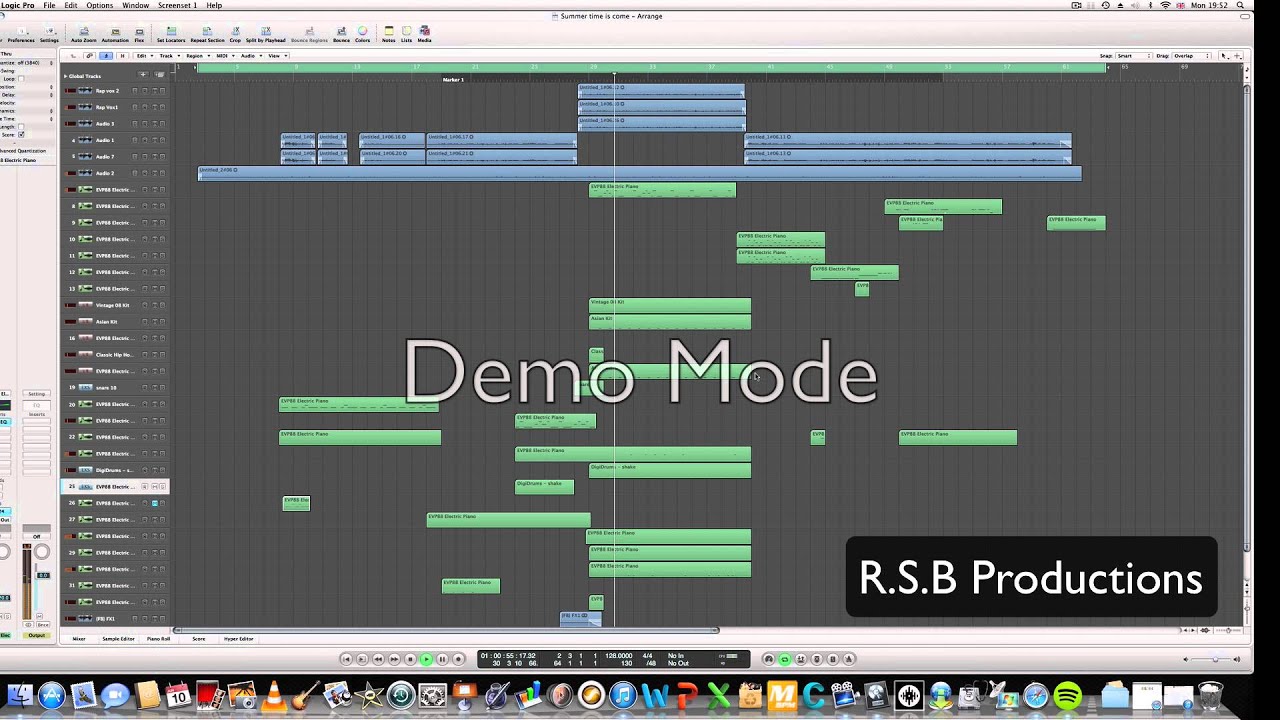Image resolution: width=1280 pixels, height=720 pixels.
Task: Toggle the green Cycle mode button
Action: [785, 659]
